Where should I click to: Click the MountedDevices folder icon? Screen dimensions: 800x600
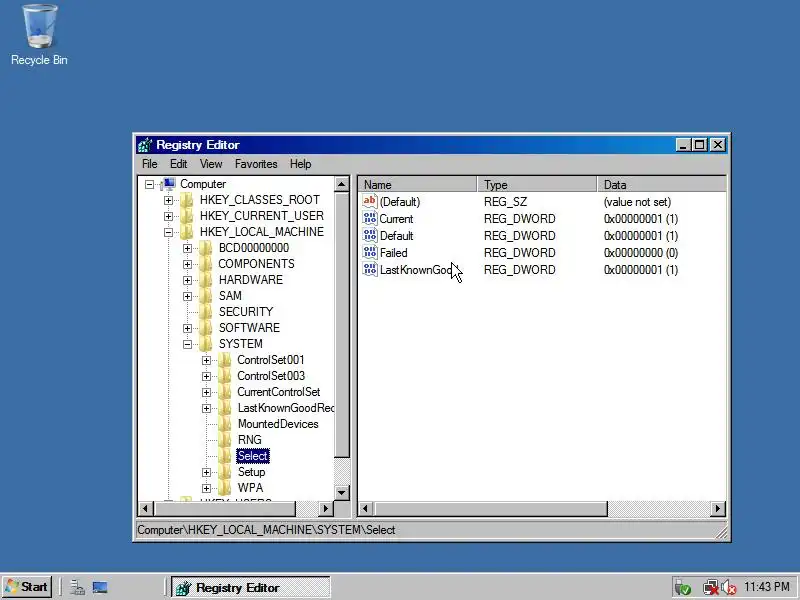click(225, 424)
